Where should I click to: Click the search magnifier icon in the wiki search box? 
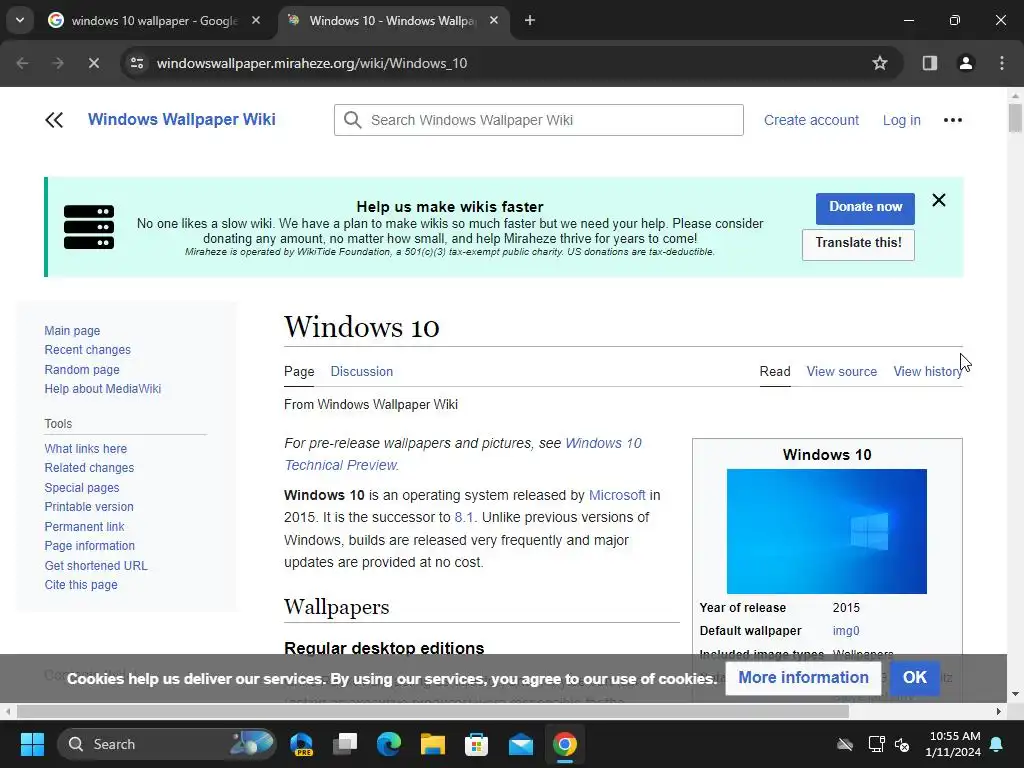[x=353, y=120]
